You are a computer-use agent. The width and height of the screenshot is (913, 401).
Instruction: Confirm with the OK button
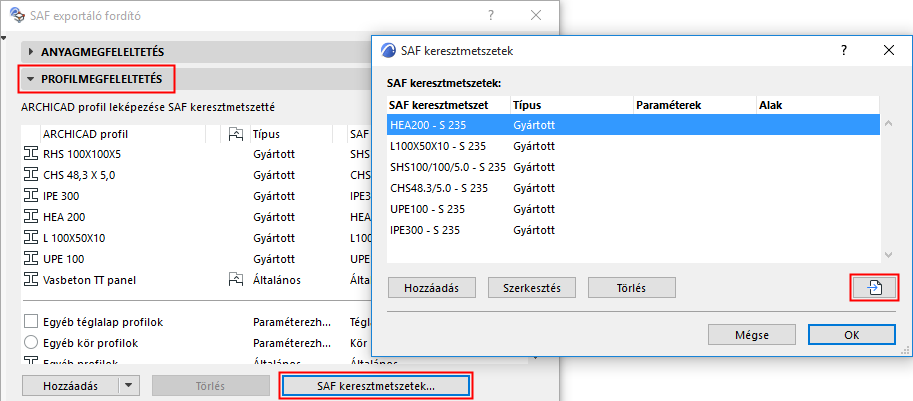click(851, 335)
